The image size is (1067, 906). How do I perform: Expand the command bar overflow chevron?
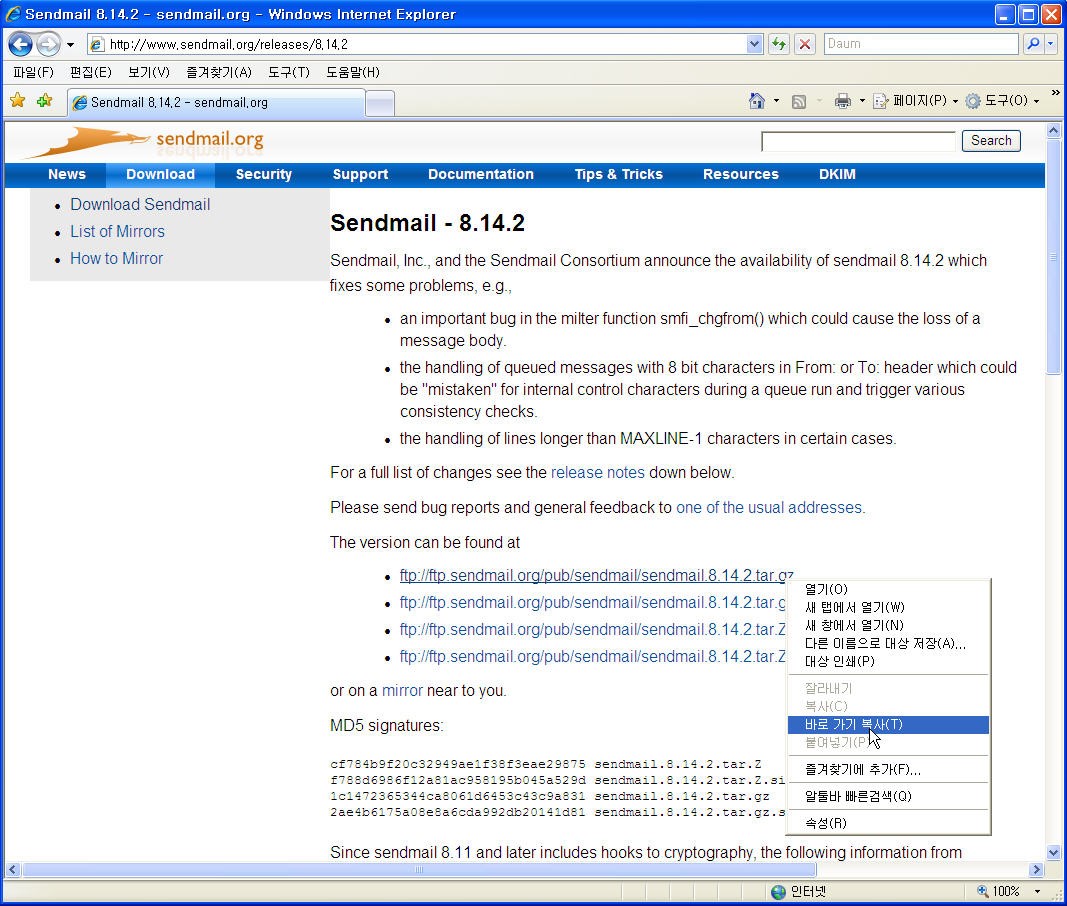click(1055, 93)
